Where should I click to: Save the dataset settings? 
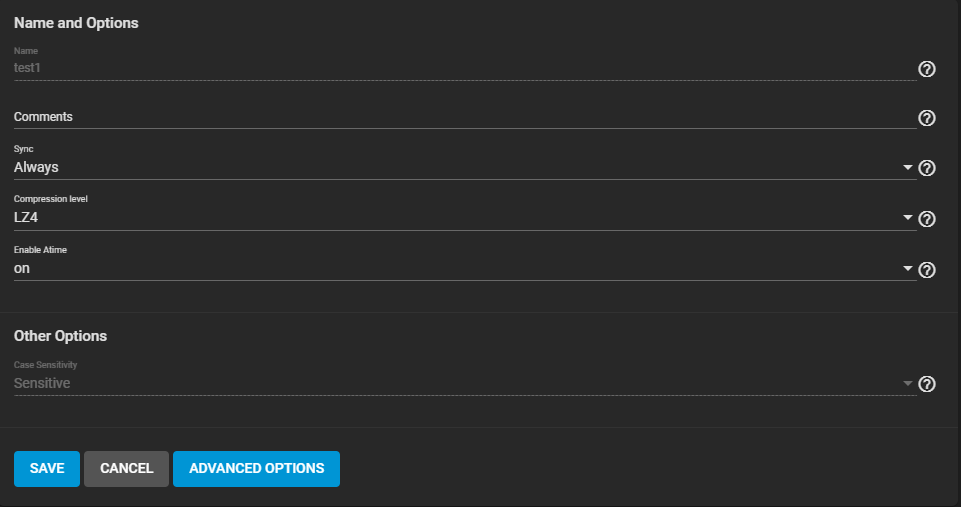point(47,468)
